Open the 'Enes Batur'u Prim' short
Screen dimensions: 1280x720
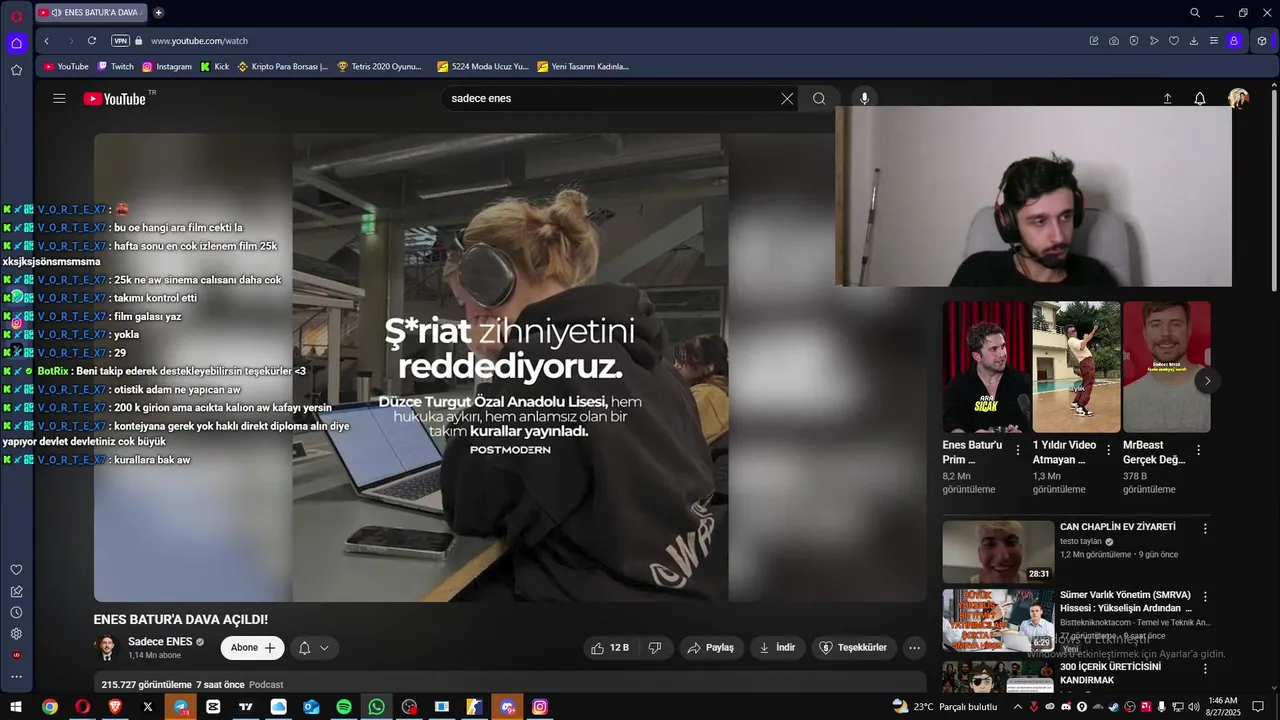[984, 367]
